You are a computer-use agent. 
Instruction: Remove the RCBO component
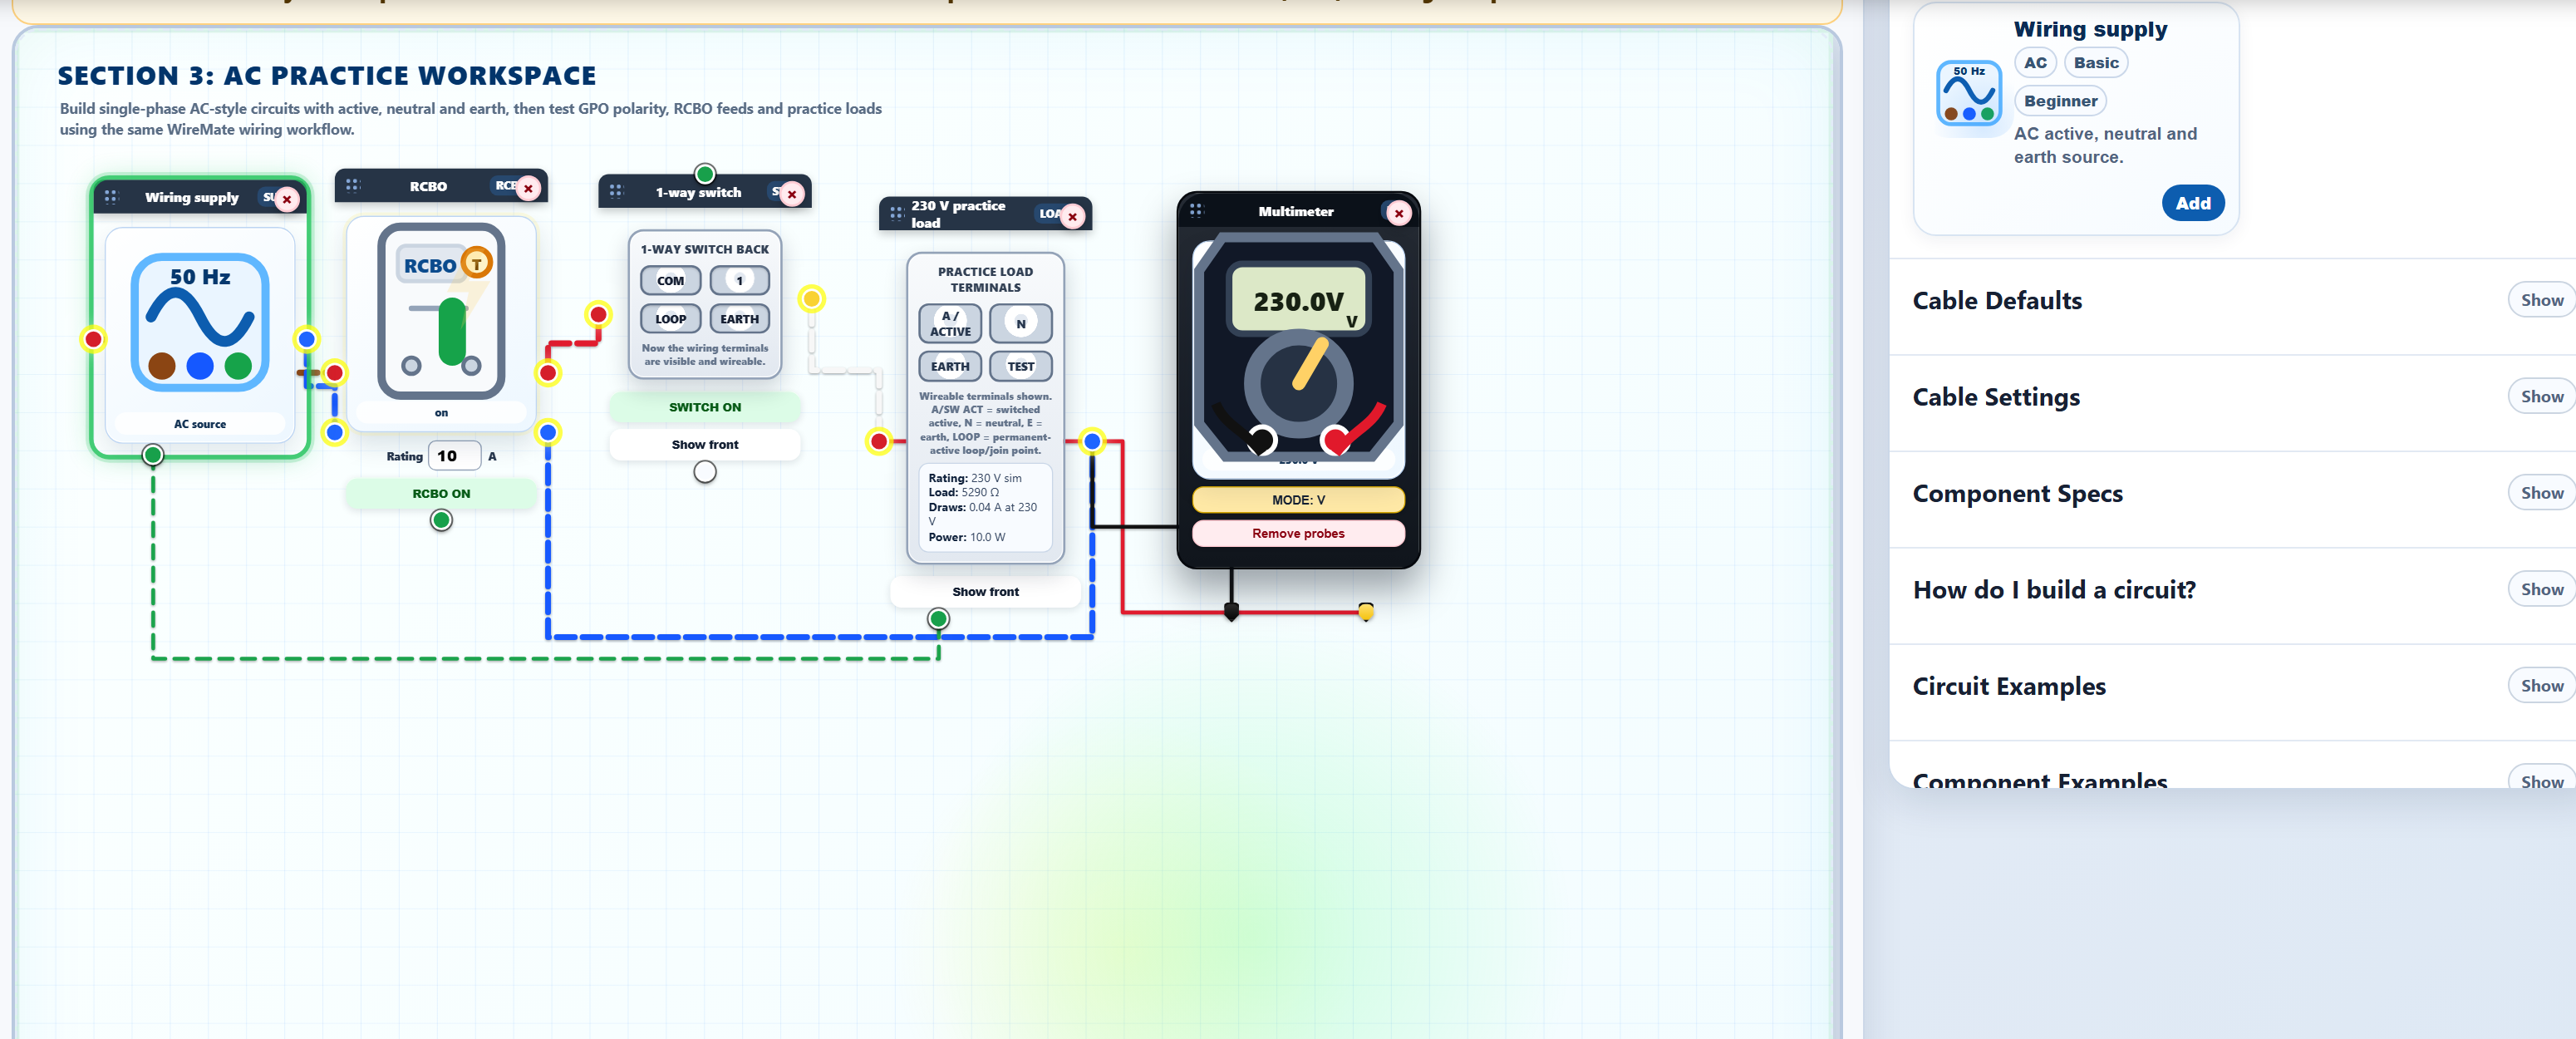pos(528,188)
